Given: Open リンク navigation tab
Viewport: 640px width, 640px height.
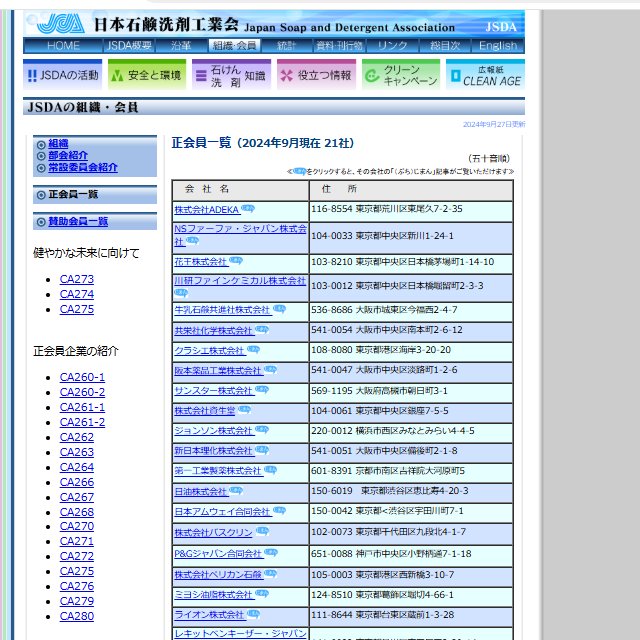Looking at the screenshot, I should pyautogui.click(x=392, y=46).
